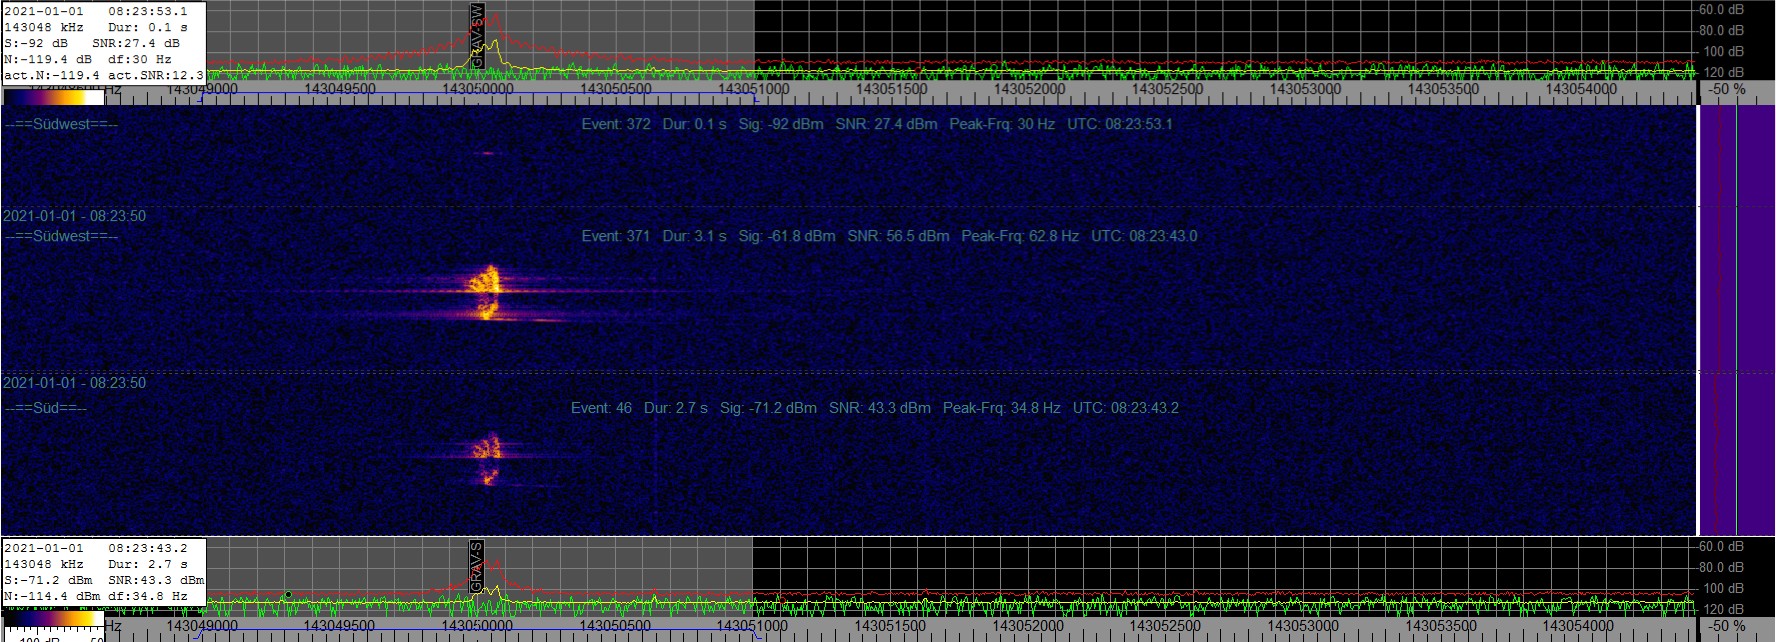
Task: Click the 143050000 tick on bottom frequency scale
Action: point(478,626)
